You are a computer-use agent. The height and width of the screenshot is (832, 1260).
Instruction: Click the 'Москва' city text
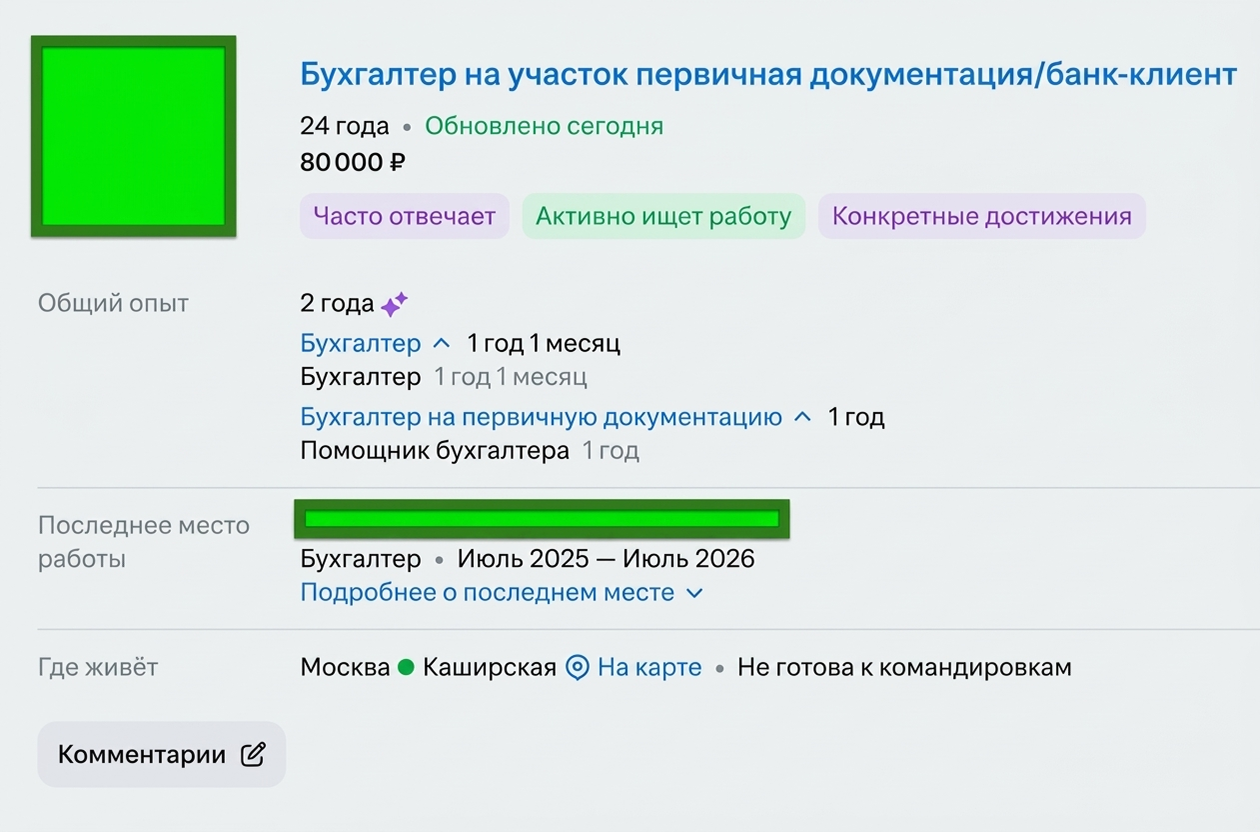tap(345, 667)
